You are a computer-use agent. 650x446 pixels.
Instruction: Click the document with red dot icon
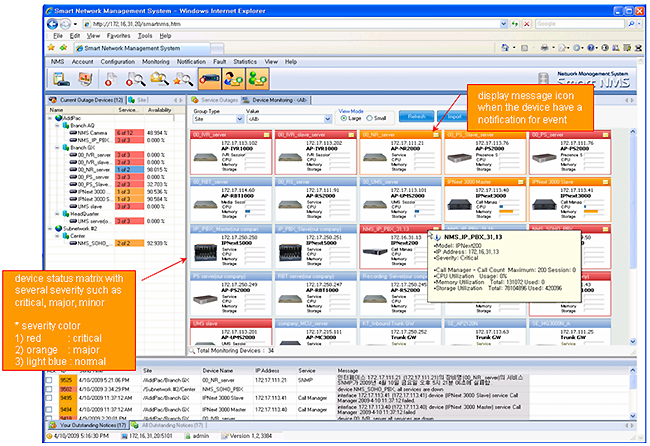point(110,79)
